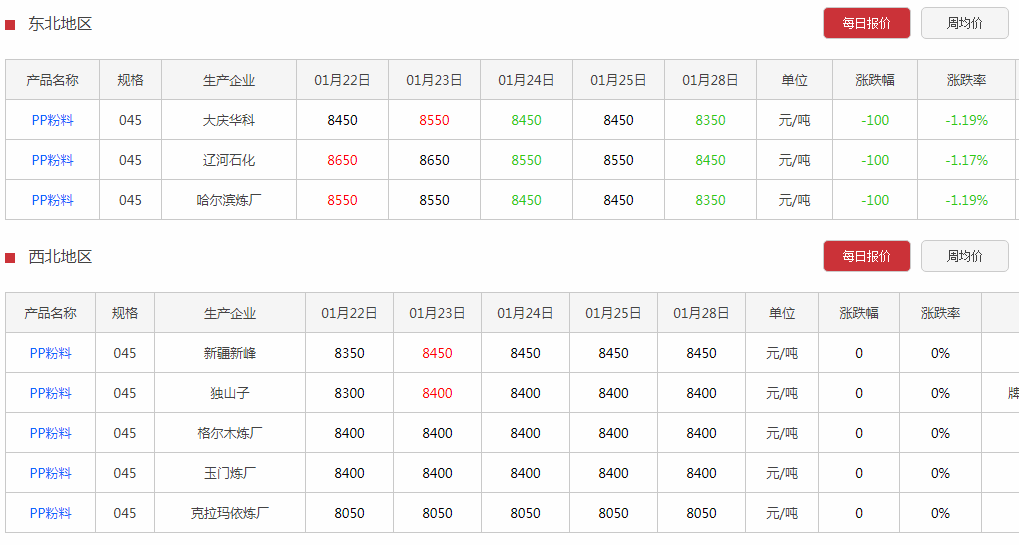The width and height of the screenshot is (1019, 545).
Task: Open PP粉料 link for 格尔木炼厂
Action: pos(50,433)
